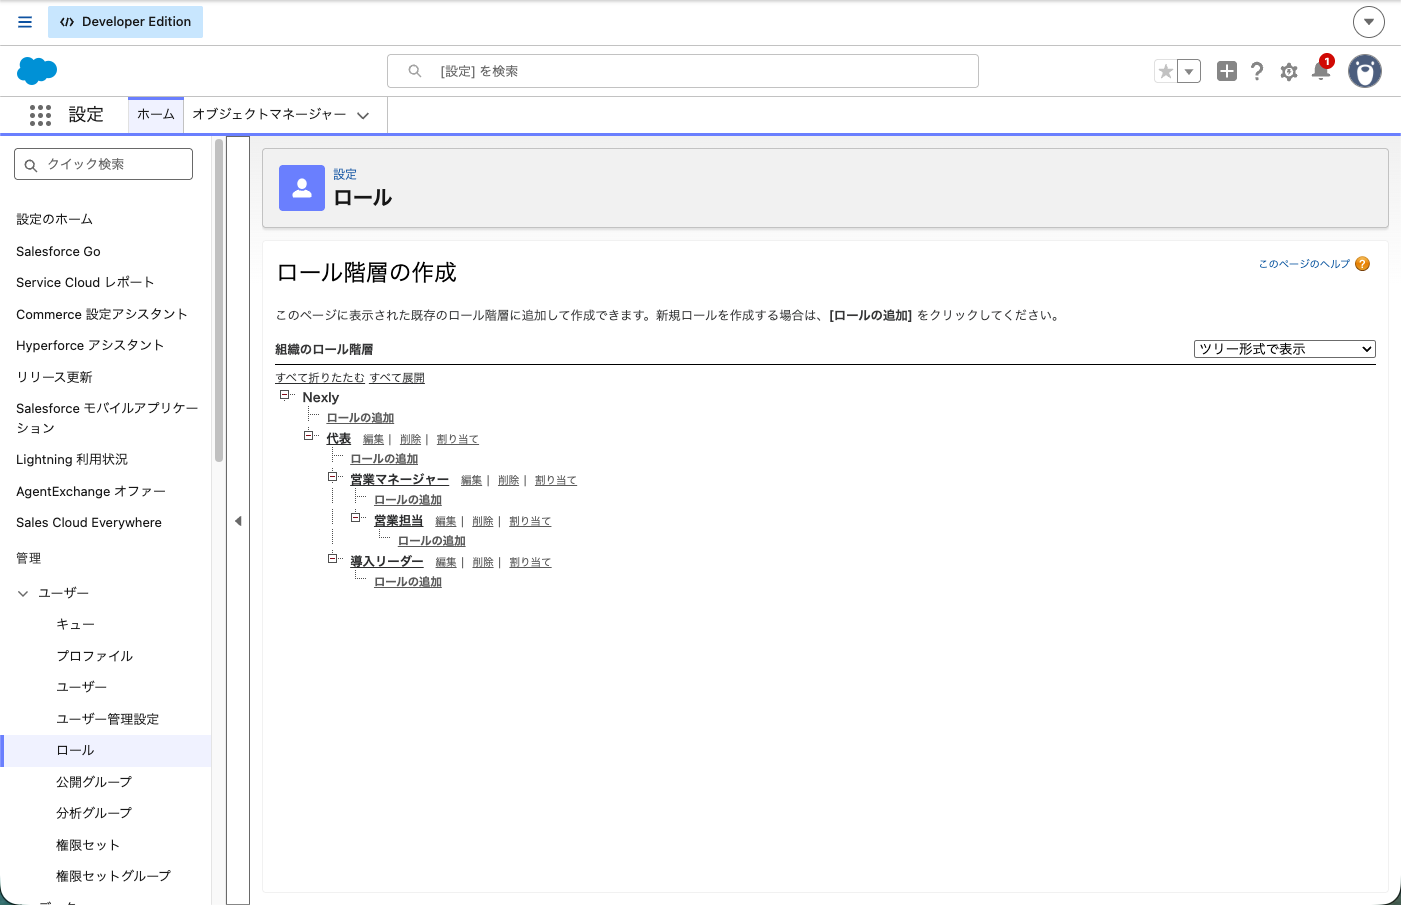Click 編集 for 営業担当
Screen dimensions: 1401x905
click(445, 522)
